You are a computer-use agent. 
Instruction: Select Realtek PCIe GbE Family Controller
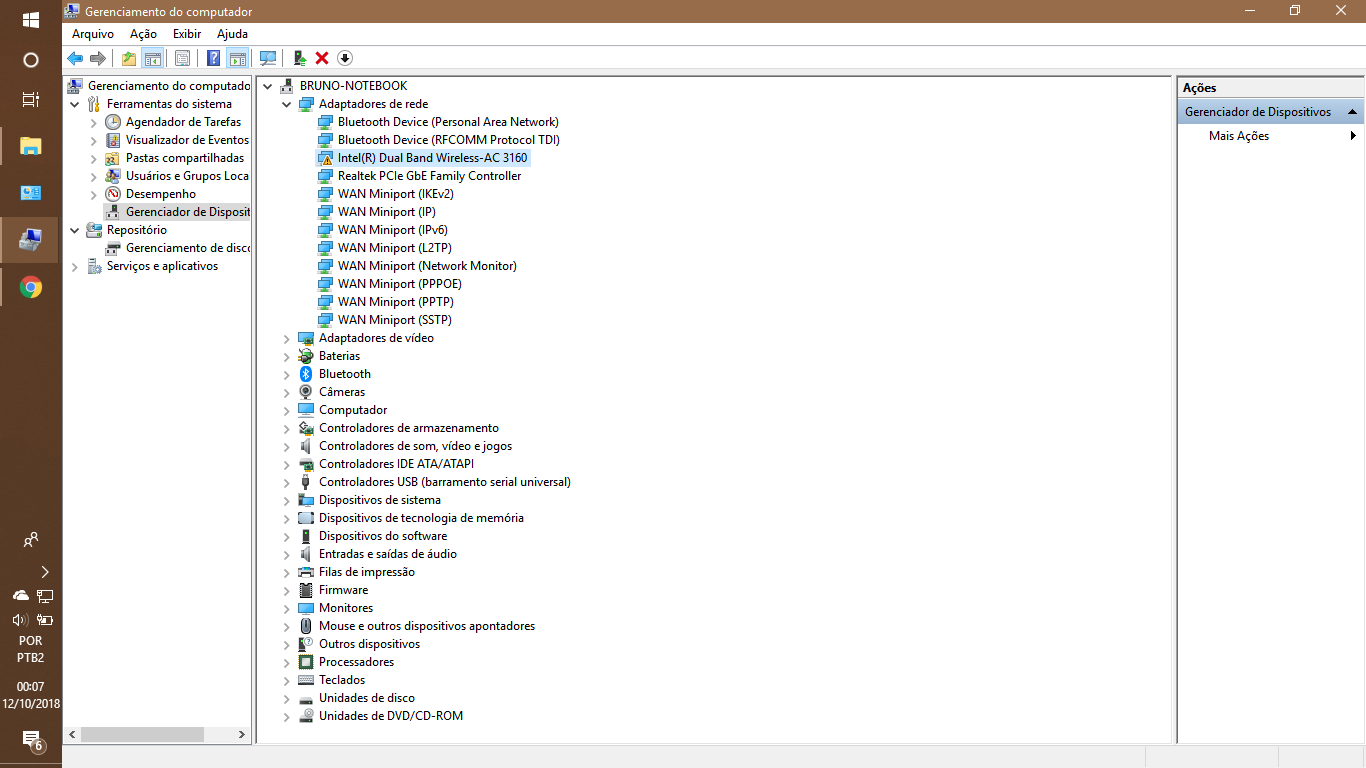pos(429,176)
